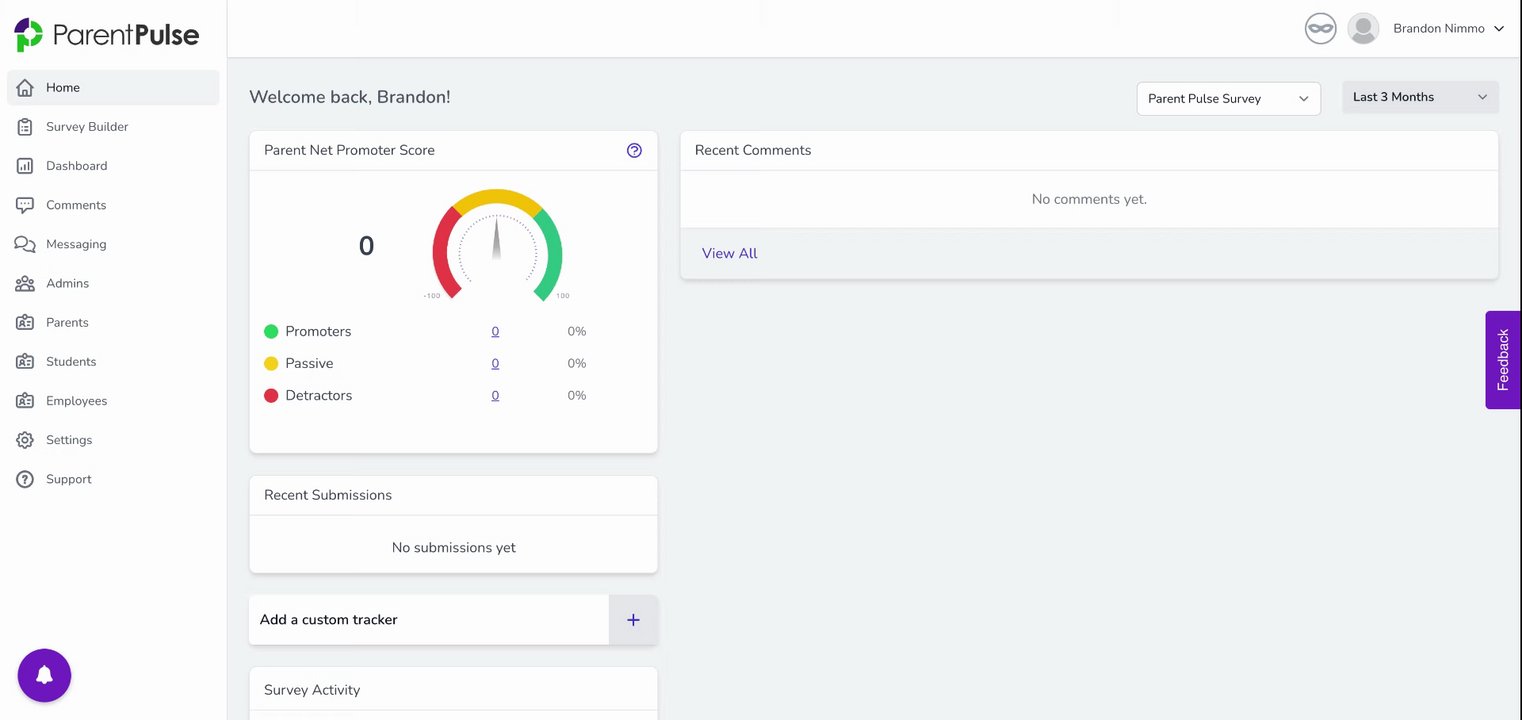The width and height of the screenshot is (1522, 720).
Task: Go to the Dashboard menu item
Action: [x=76, y=166]
